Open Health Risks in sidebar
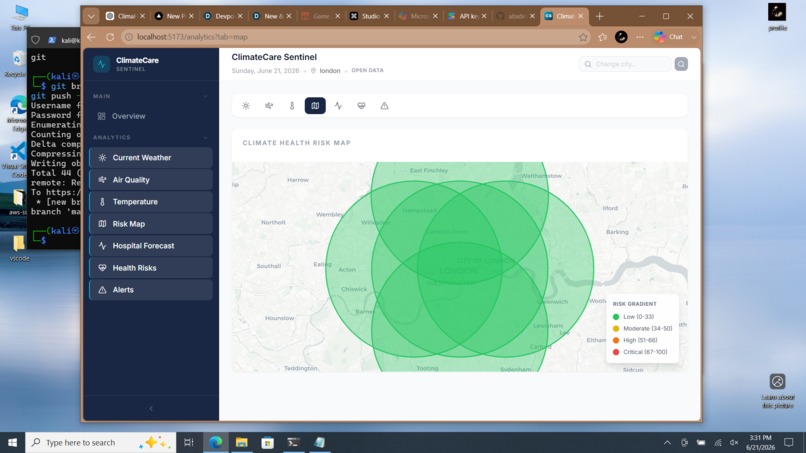This screenshot has height=453, width=806. (x=151, y=268)
